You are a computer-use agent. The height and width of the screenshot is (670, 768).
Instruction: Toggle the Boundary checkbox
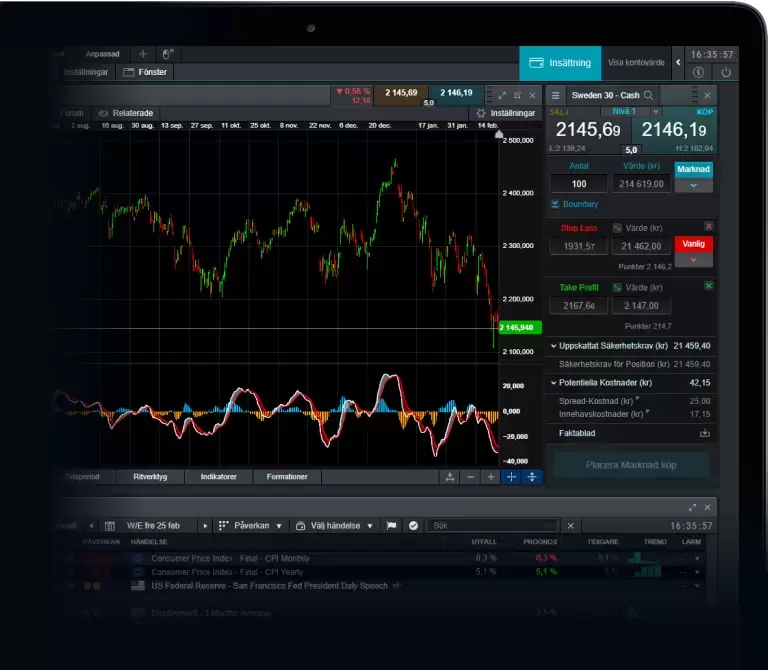(555, 204)
